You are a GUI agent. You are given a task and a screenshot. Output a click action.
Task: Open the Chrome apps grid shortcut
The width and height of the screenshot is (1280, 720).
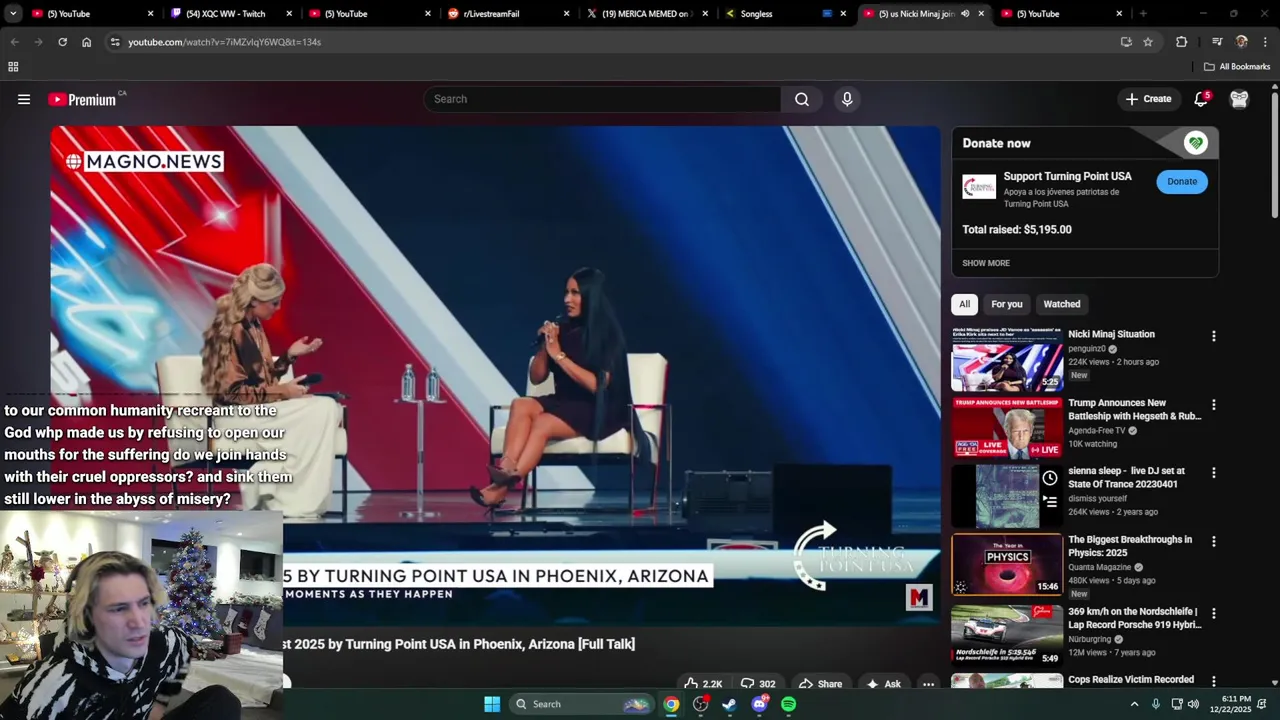(13, 67)
